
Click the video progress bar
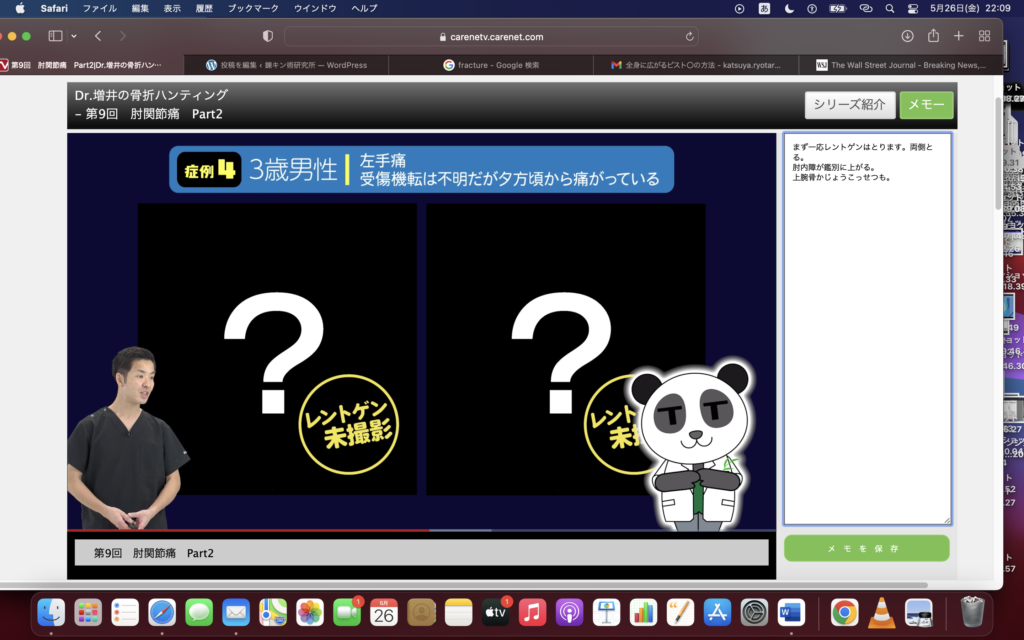(420, 530)
